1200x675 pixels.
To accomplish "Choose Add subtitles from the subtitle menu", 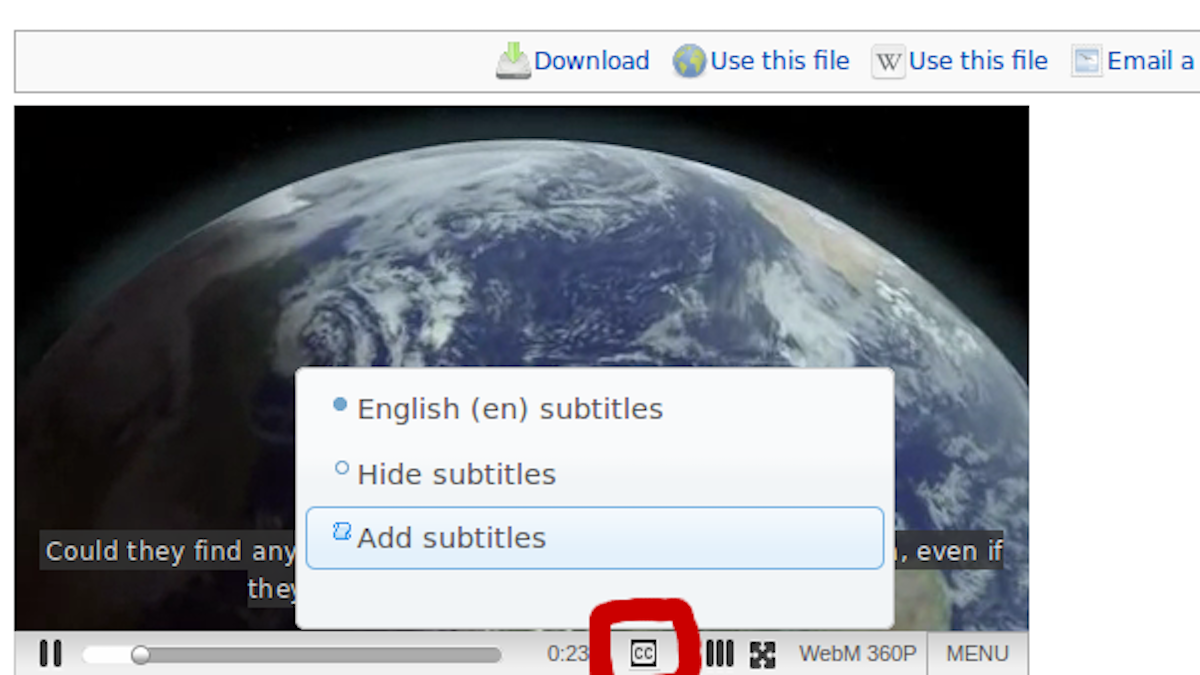I will (x=452, y=537).
